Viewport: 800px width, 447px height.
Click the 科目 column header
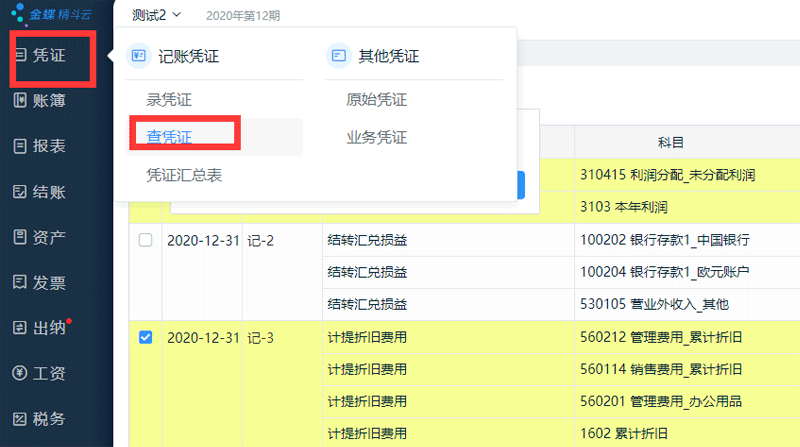pos(670,142)
